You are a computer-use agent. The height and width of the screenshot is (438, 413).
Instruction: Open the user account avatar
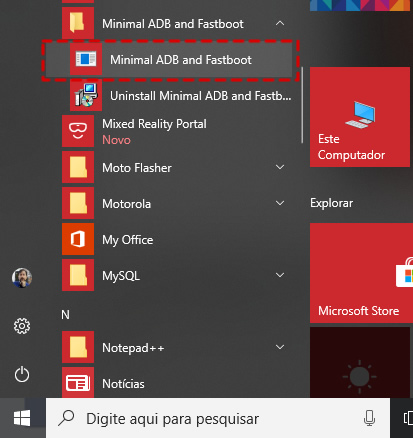[x=22, y=277]
